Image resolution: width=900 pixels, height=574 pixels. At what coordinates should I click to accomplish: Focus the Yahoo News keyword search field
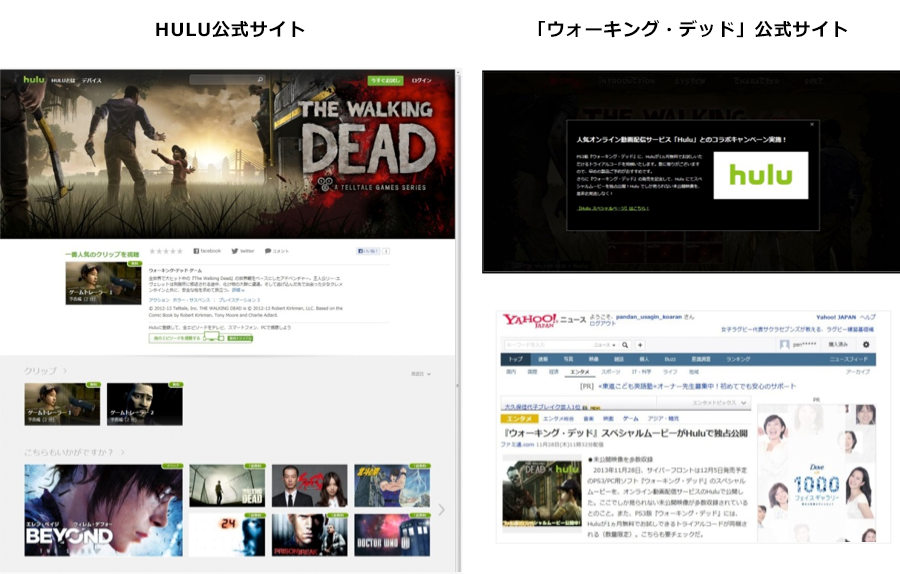547,345
